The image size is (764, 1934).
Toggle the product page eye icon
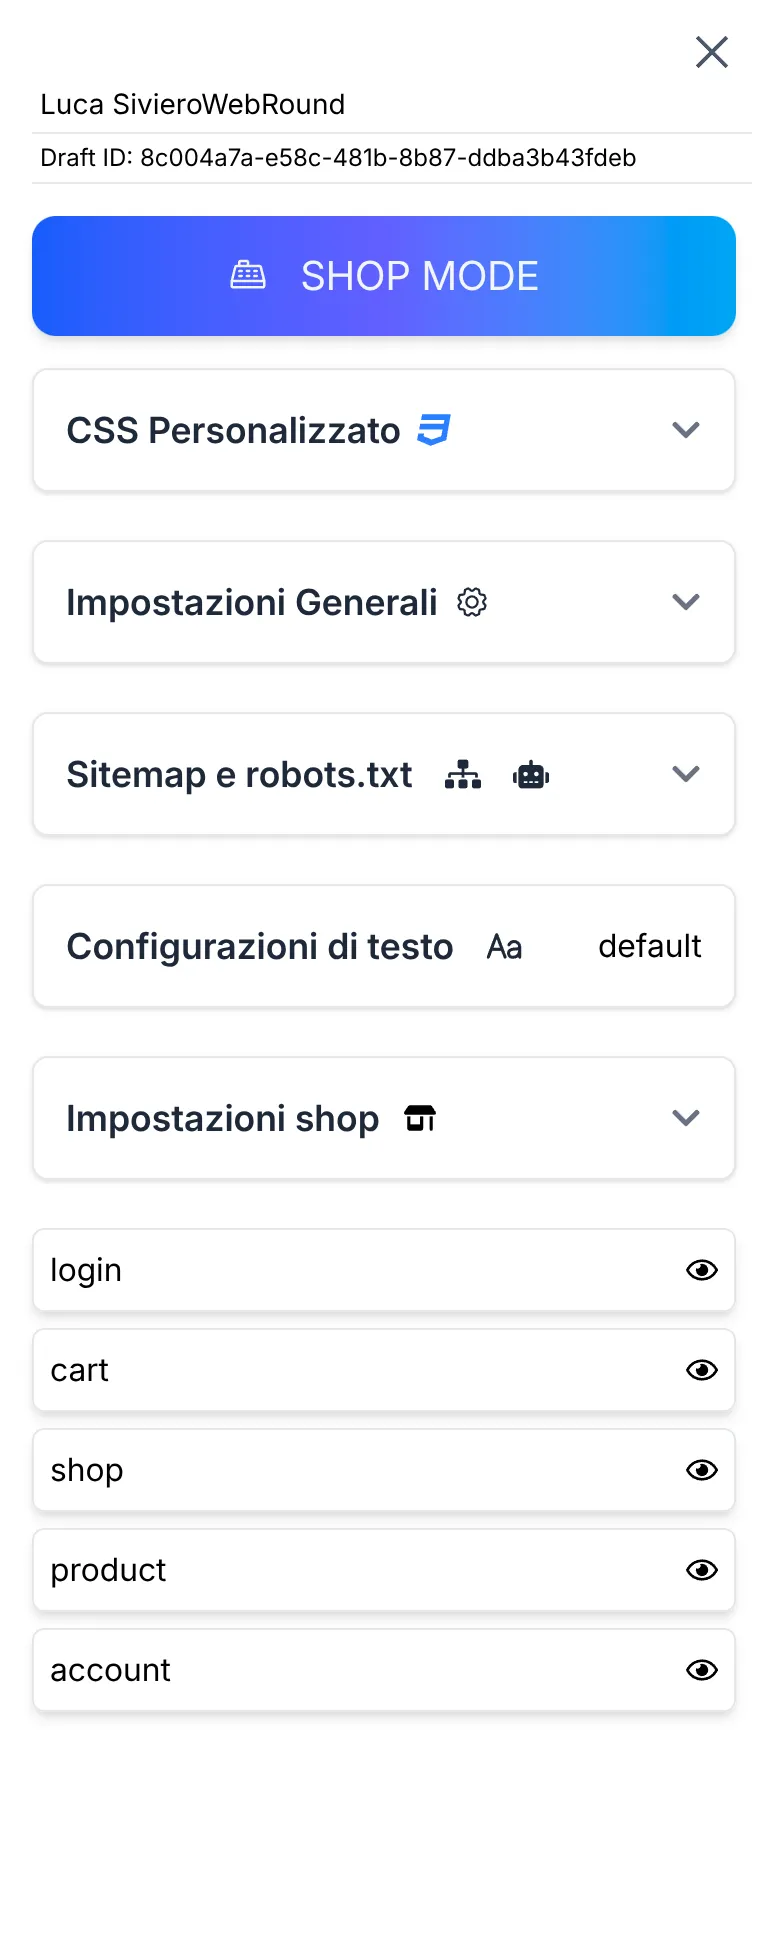point(702,1570)
